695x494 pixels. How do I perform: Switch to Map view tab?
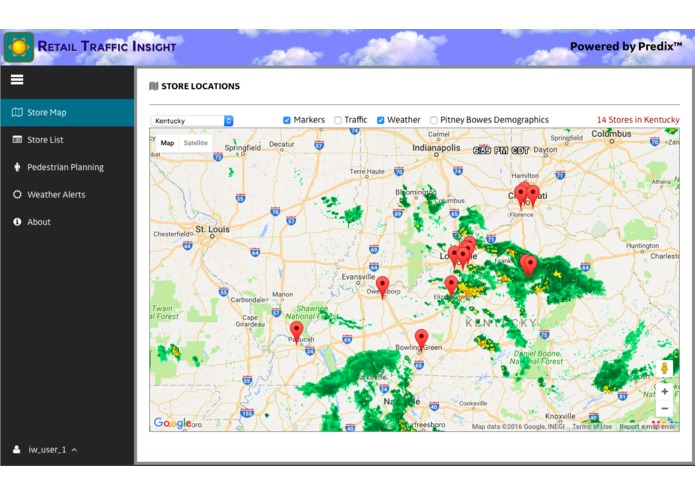(x=167, y=143)
